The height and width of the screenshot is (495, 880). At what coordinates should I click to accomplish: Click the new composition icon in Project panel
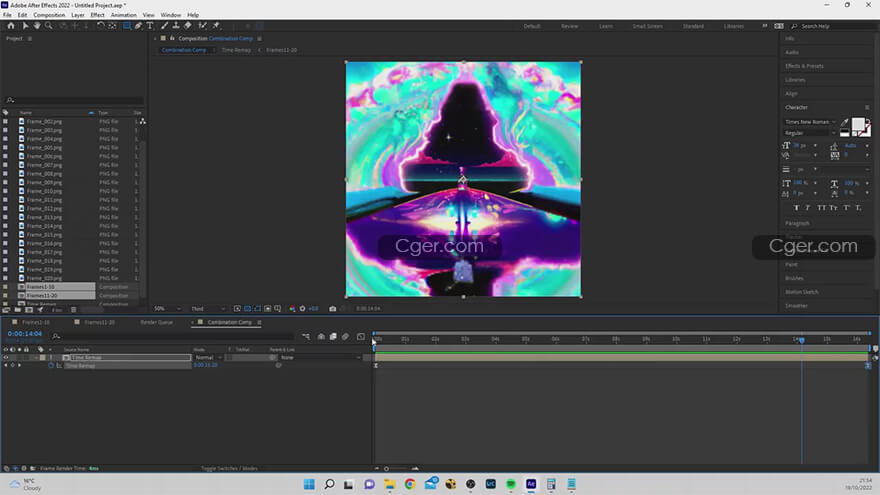pyautogui.click(x=29, y=310)
